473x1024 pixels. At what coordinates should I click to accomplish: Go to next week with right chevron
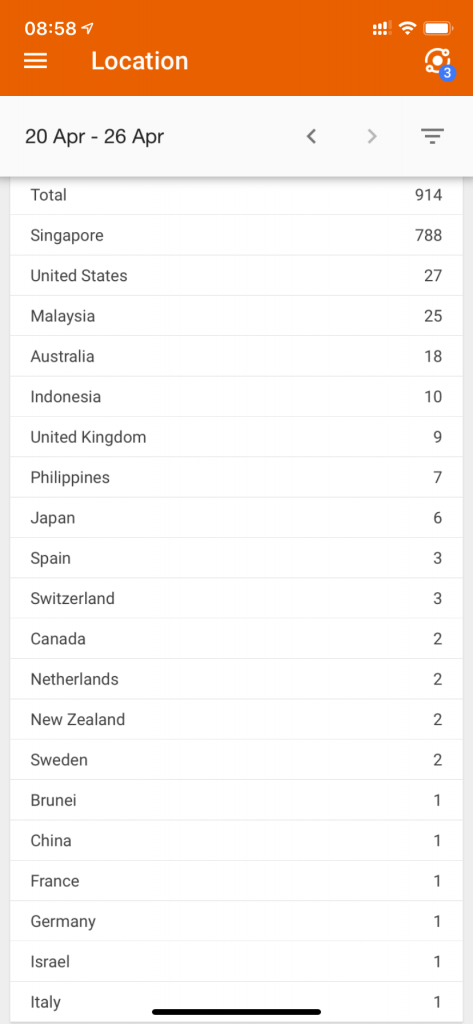(372, 136)
